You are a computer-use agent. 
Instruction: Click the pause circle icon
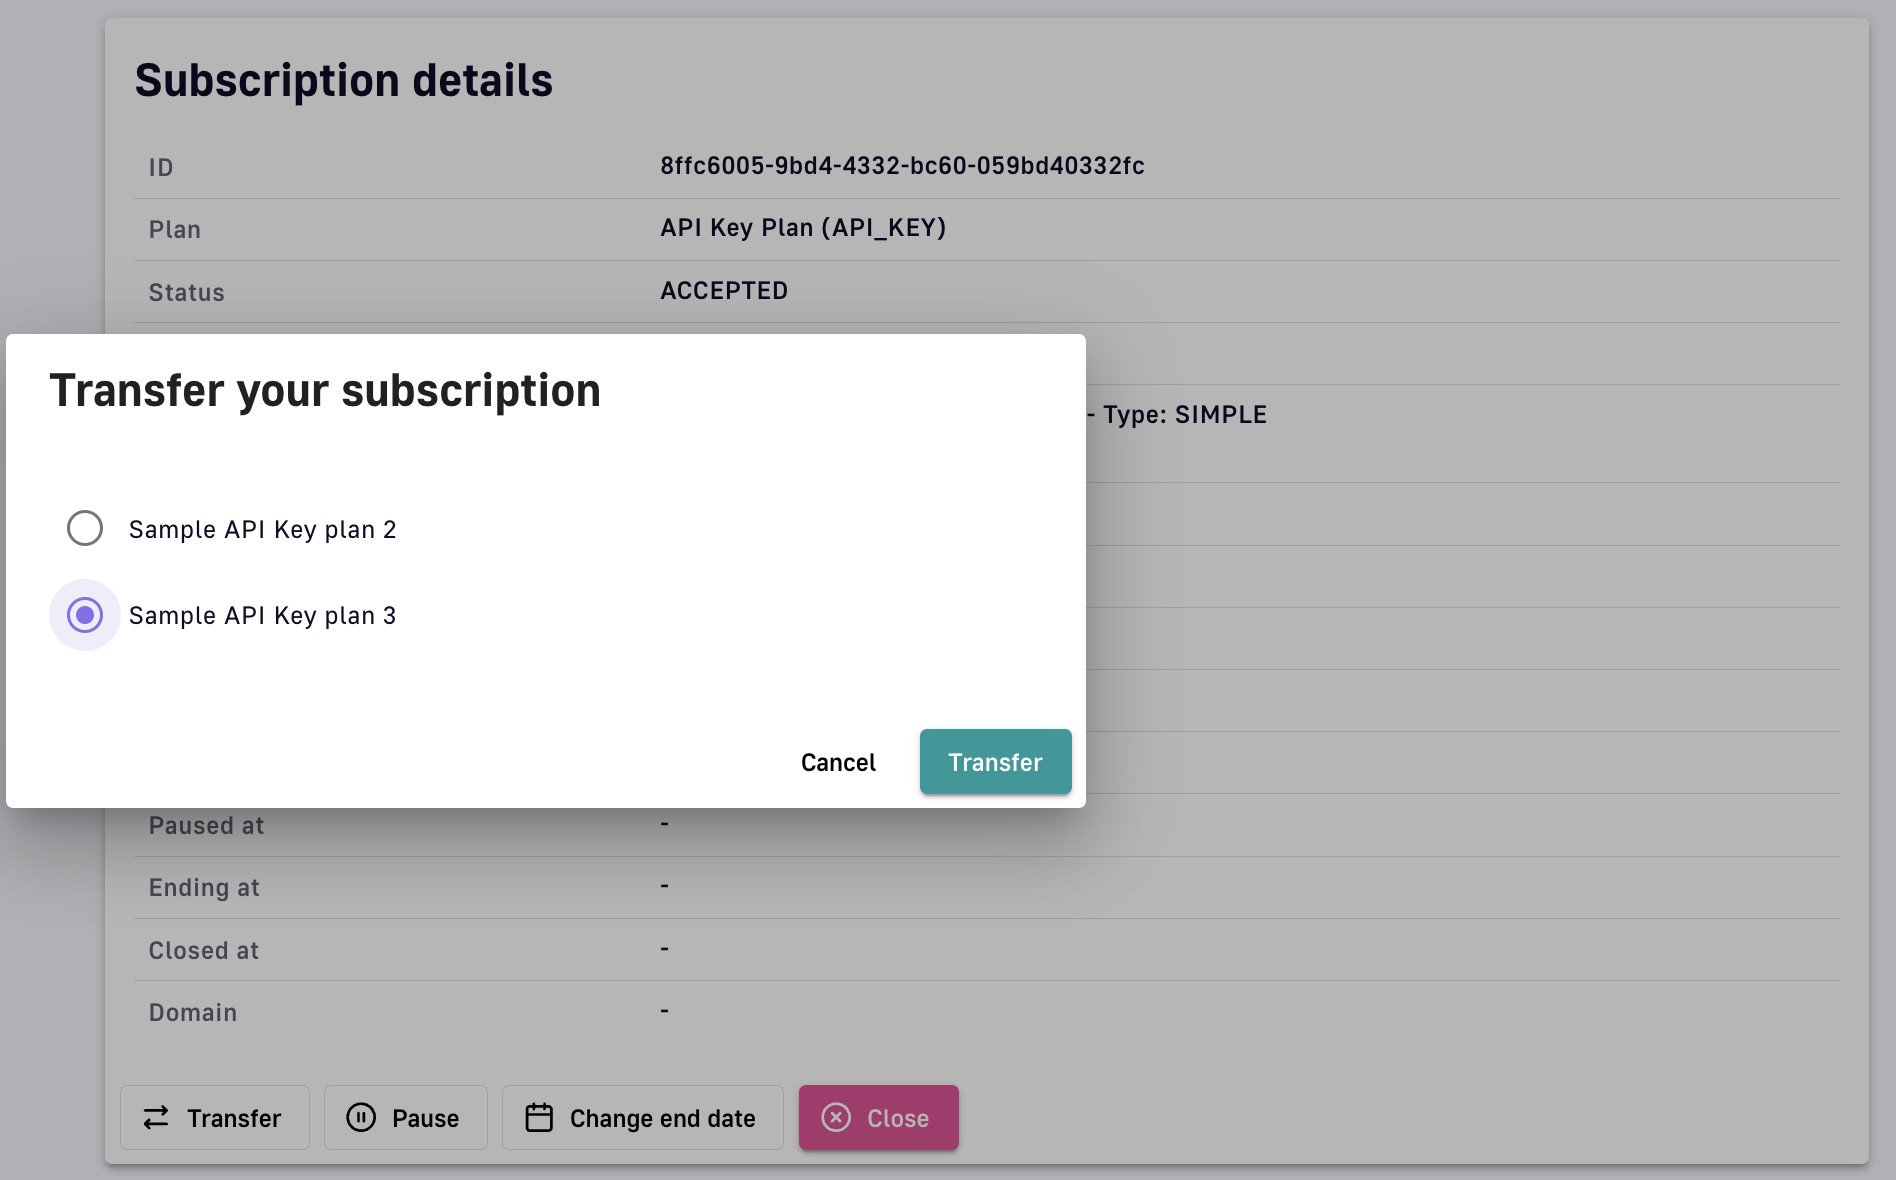point(361,1117)
